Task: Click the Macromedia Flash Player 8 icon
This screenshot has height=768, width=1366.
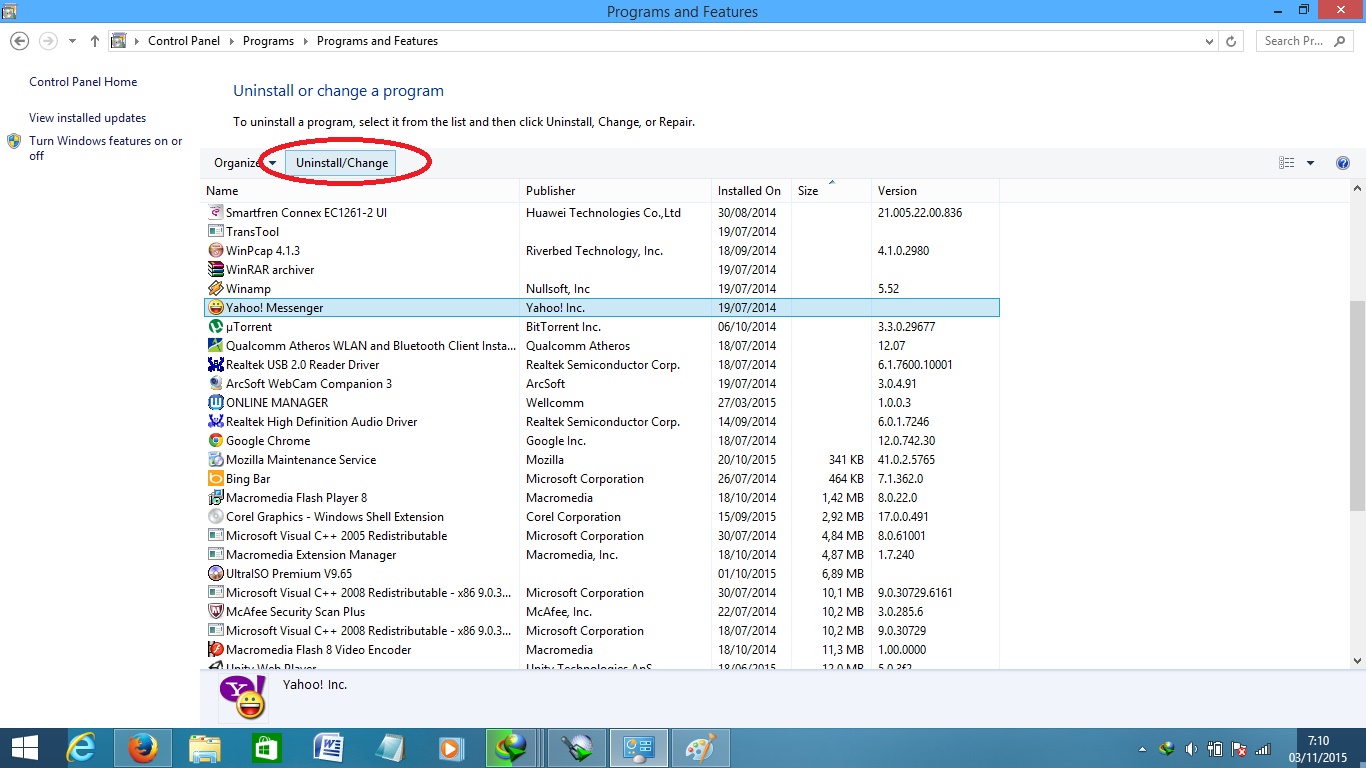Action: pyautogui.click(x=215, y=497)
